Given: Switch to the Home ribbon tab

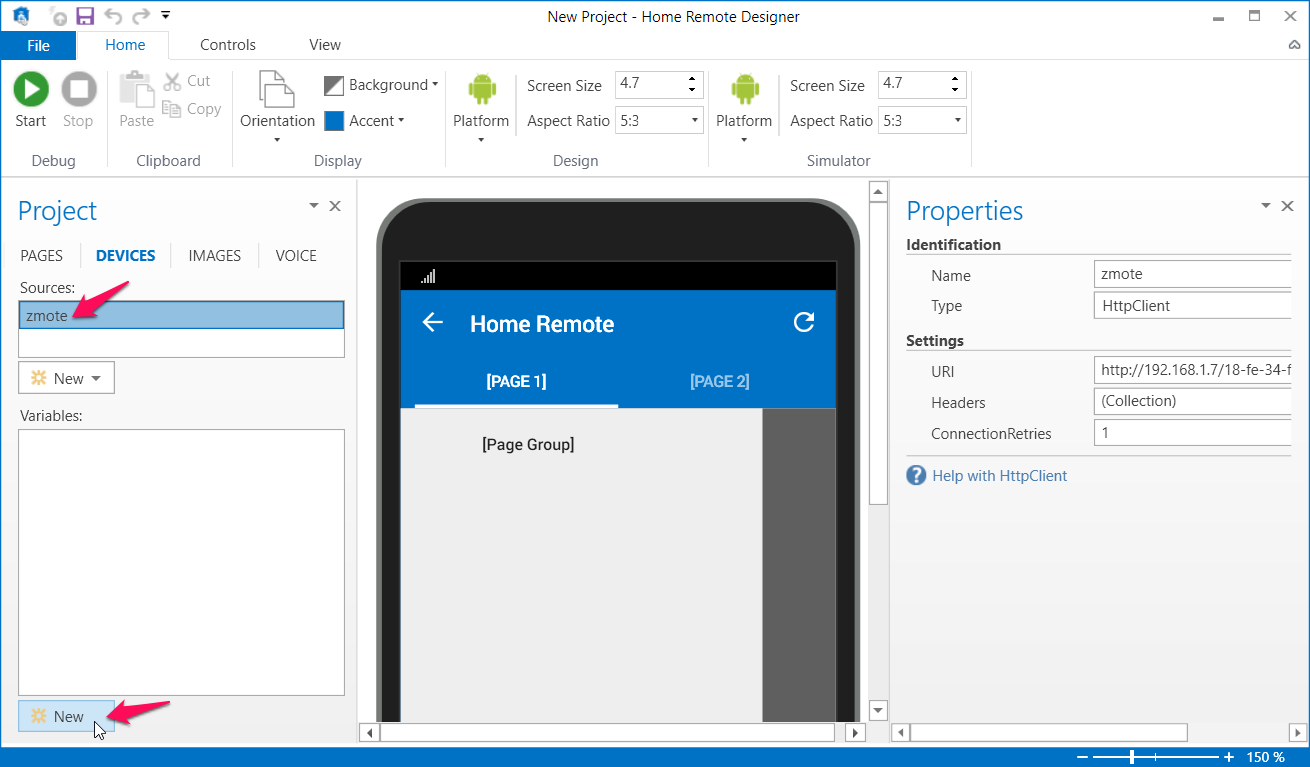Looking at the screenshot, I should click(125, 45).
